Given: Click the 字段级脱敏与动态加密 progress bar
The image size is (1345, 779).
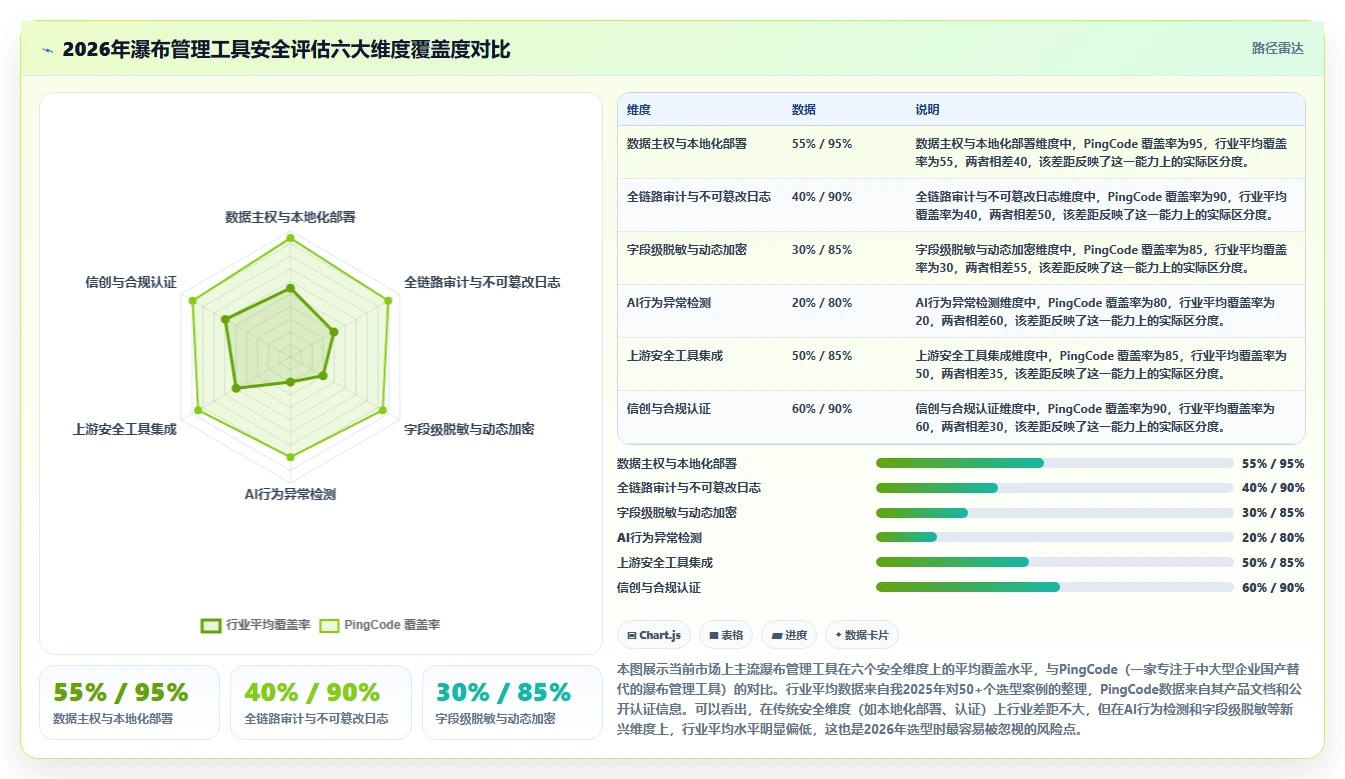Looking at the screenshot, I should pyautogui.click(x=1055, y=513).
